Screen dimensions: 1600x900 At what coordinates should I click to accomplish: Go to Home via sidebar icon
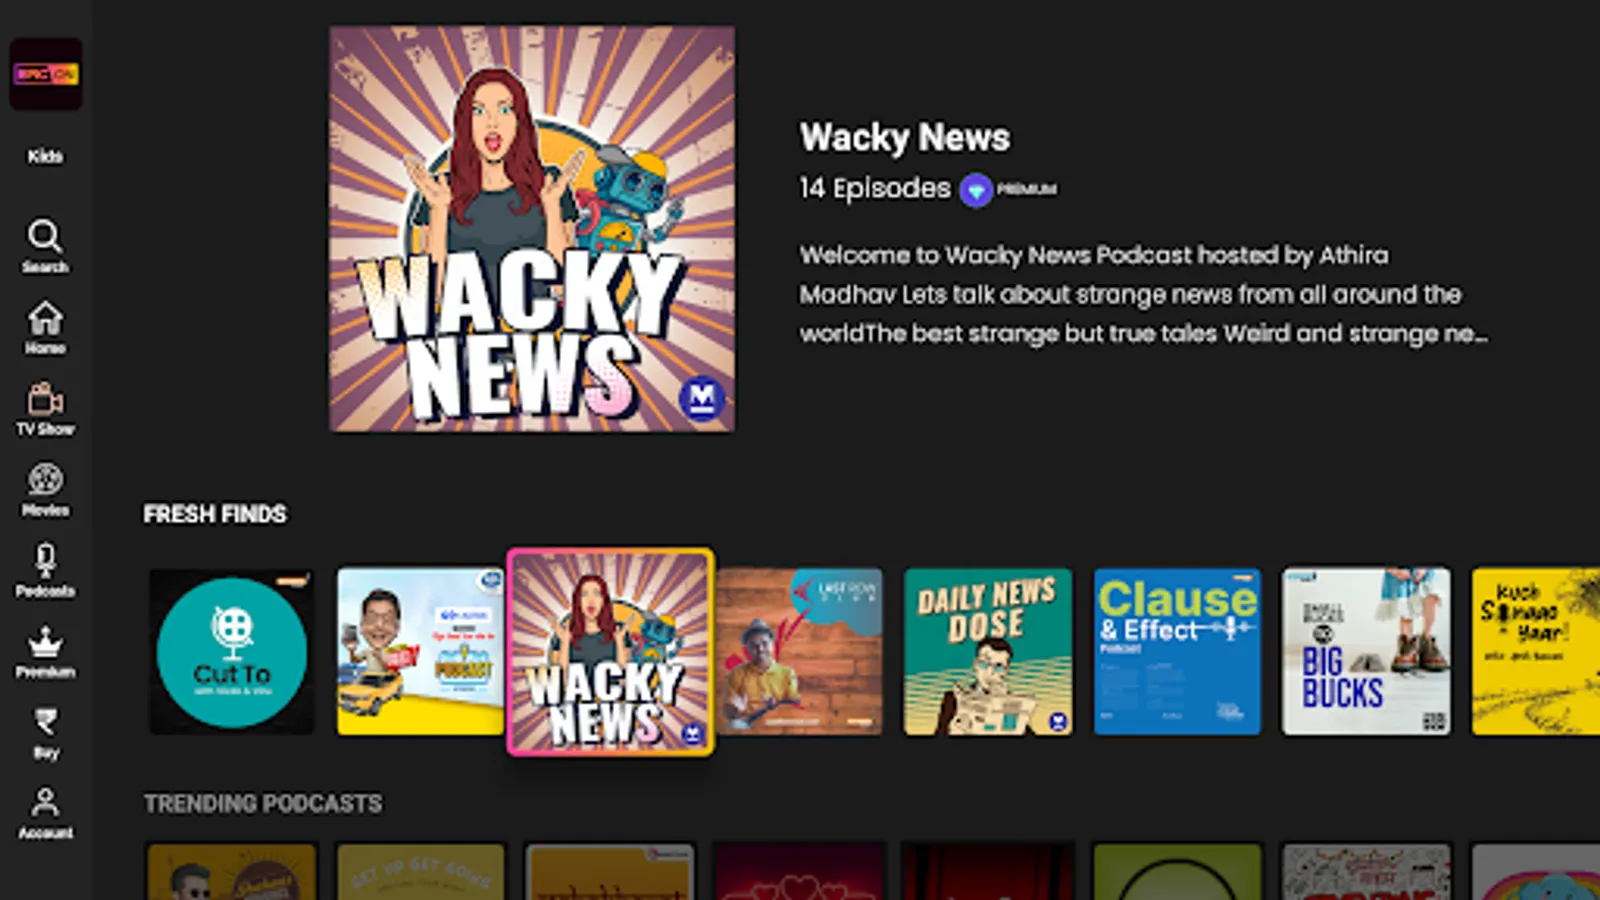(45, 319)
